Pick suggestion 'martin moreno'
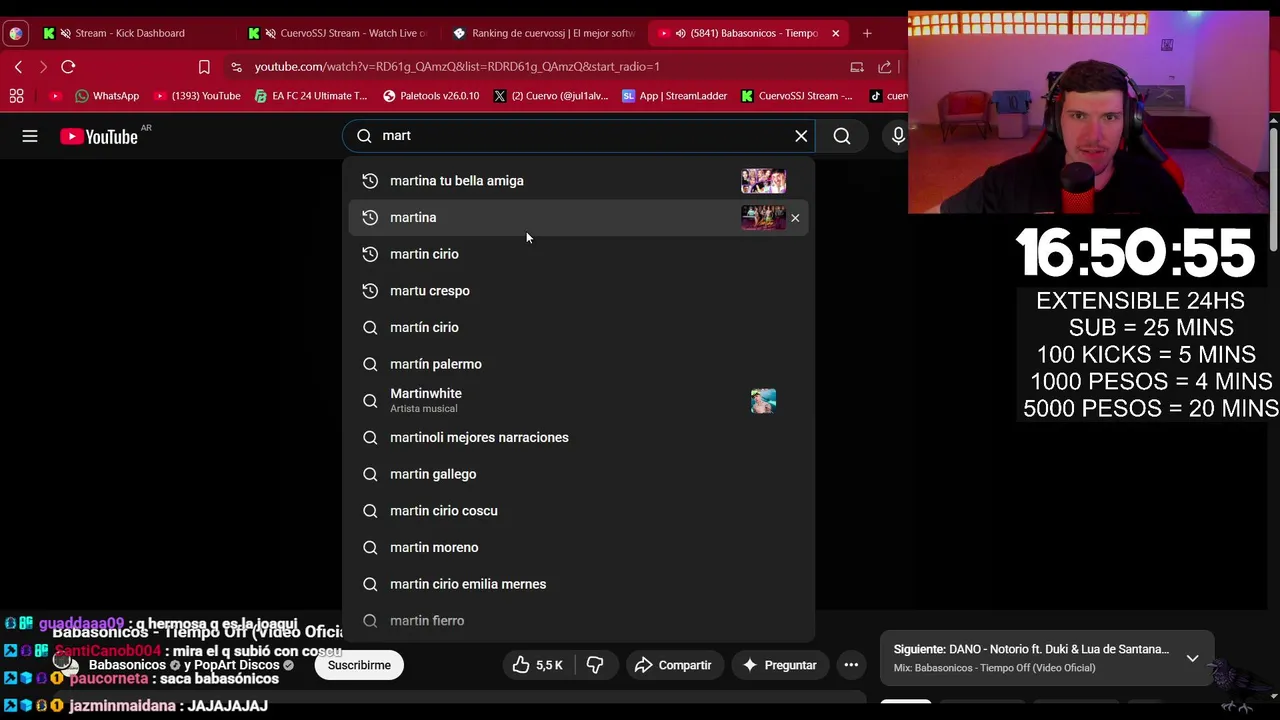 578,548
